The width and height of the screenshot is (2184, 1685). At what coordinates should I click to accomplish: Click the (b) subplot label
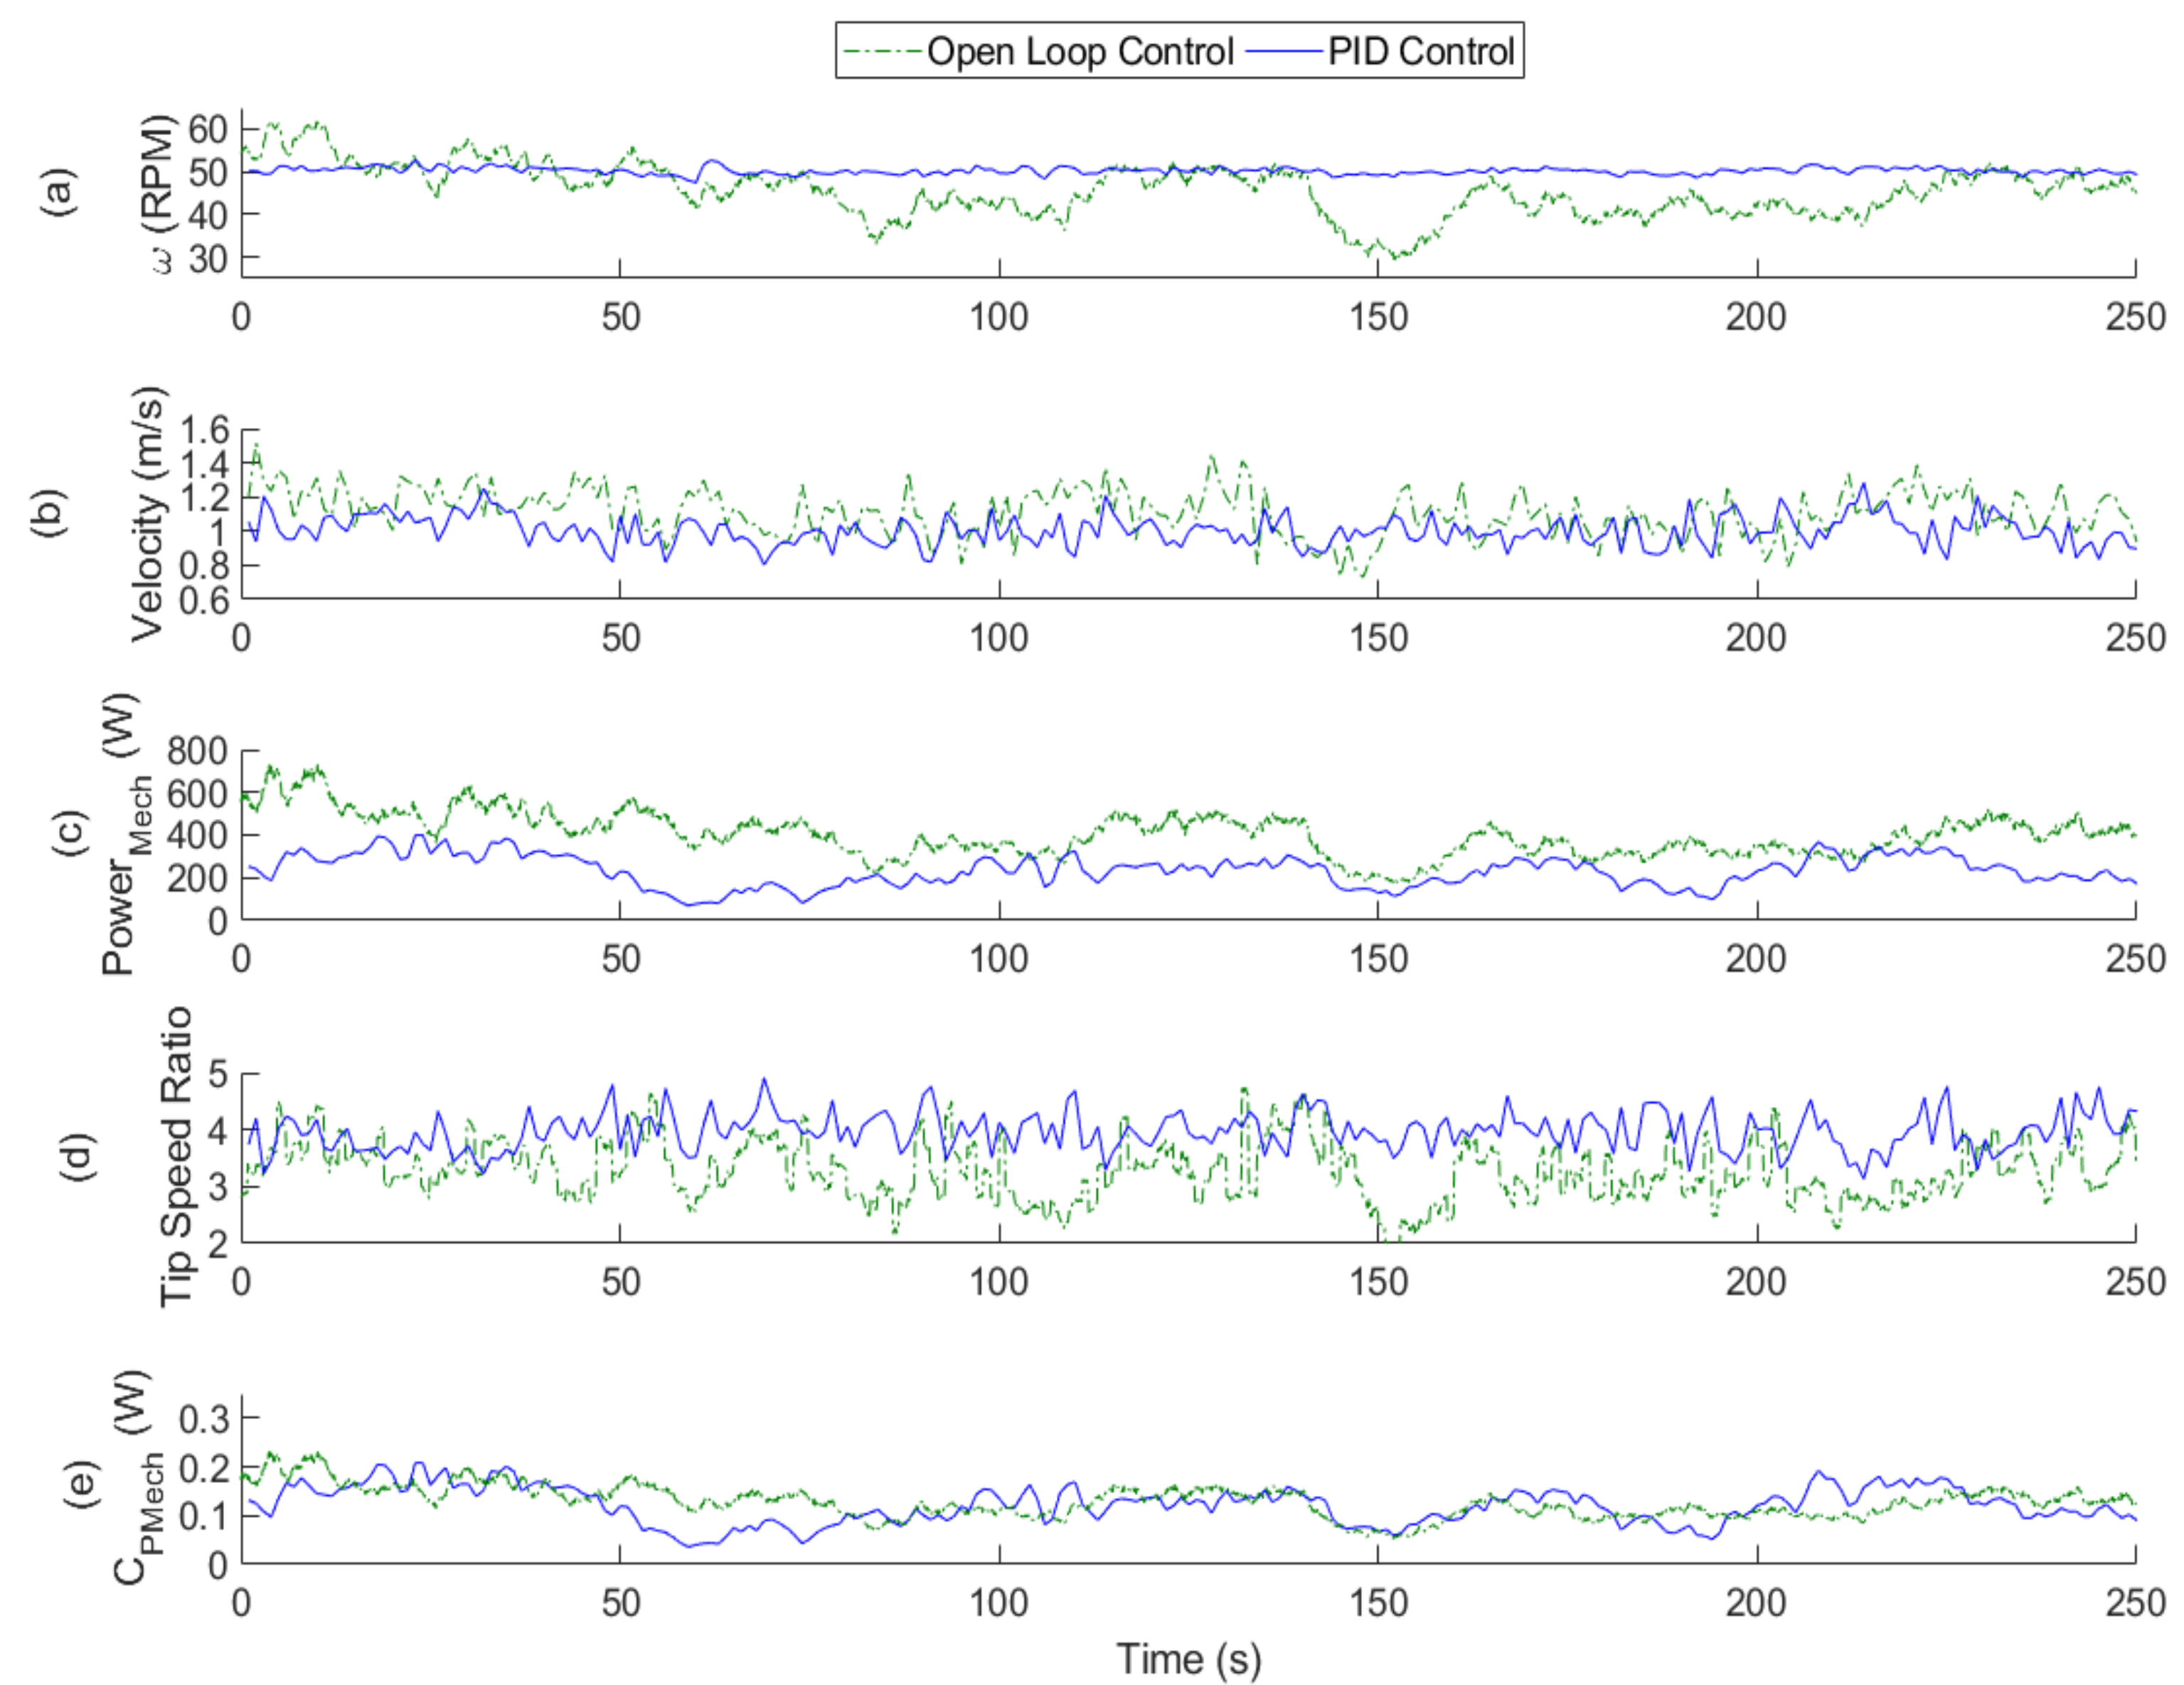pyautogui.click(x=50, y=514)
